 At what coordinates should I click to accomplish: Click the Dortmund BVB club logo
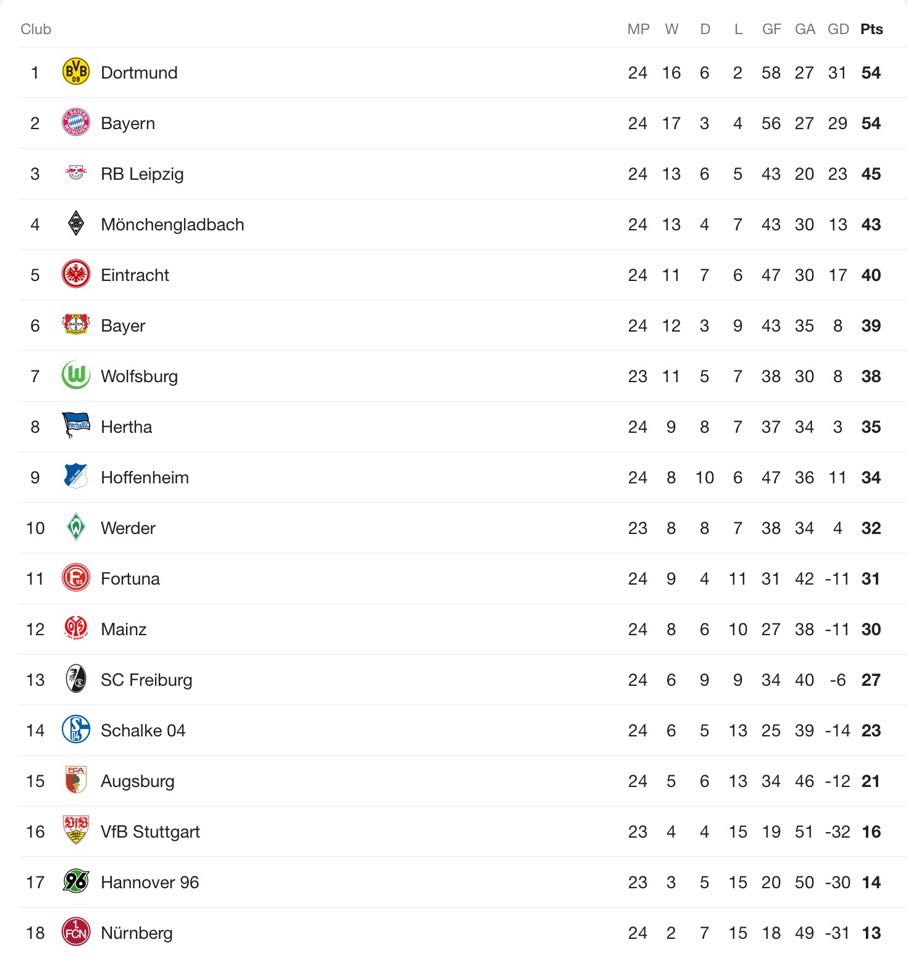pyautogui.click(x=76, y=72)
